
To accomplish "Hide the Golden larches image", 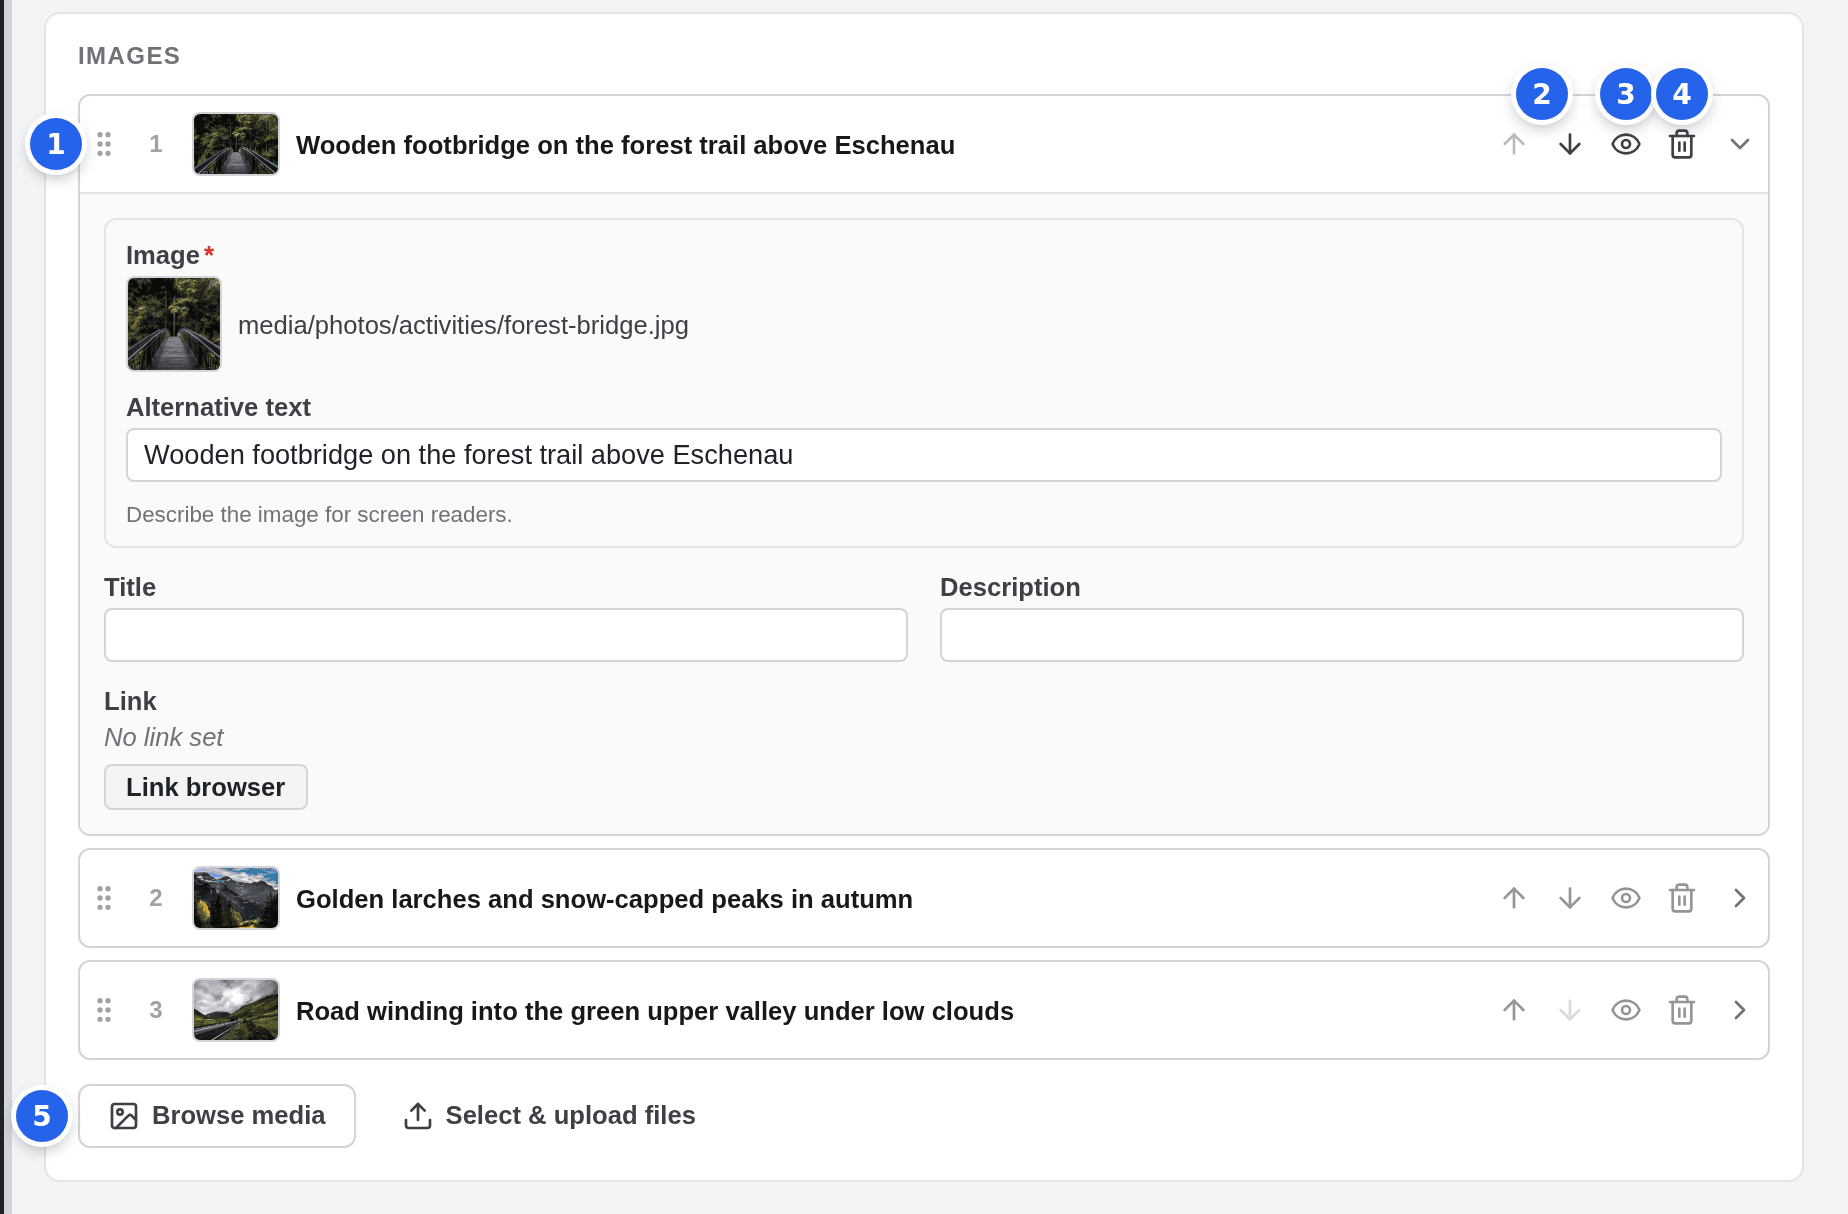I will tap(1626, 899).
